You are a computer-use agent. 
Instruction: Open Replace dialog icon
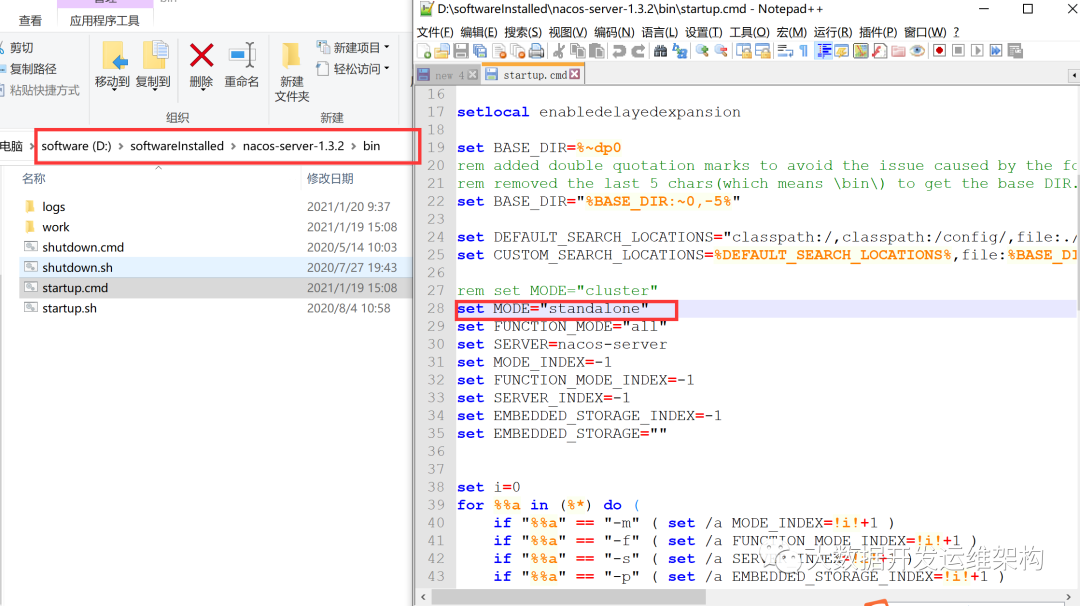(679, 51)
